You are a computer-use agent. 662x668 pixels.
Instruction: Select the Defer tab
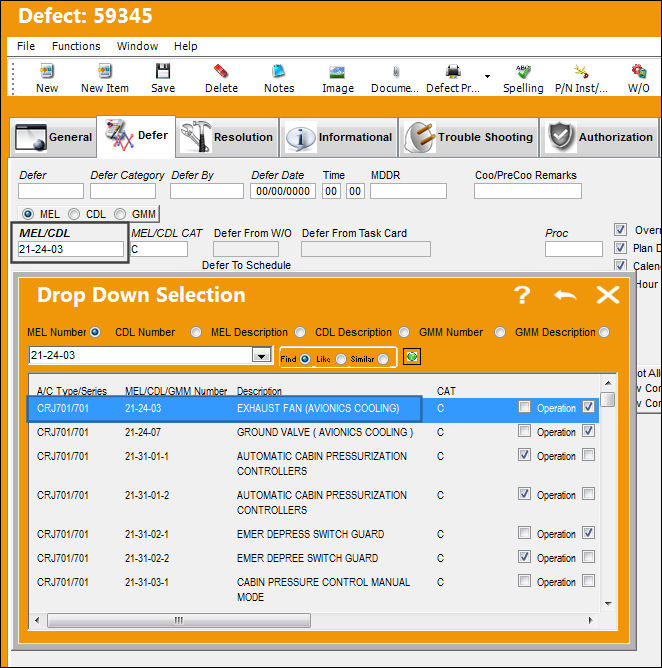(136, 136)
